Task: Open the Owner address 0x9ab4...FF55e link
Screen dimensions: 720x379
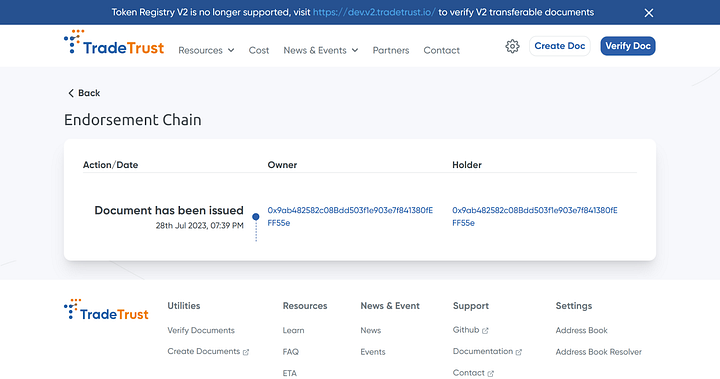Action: (x=350, y=216)
